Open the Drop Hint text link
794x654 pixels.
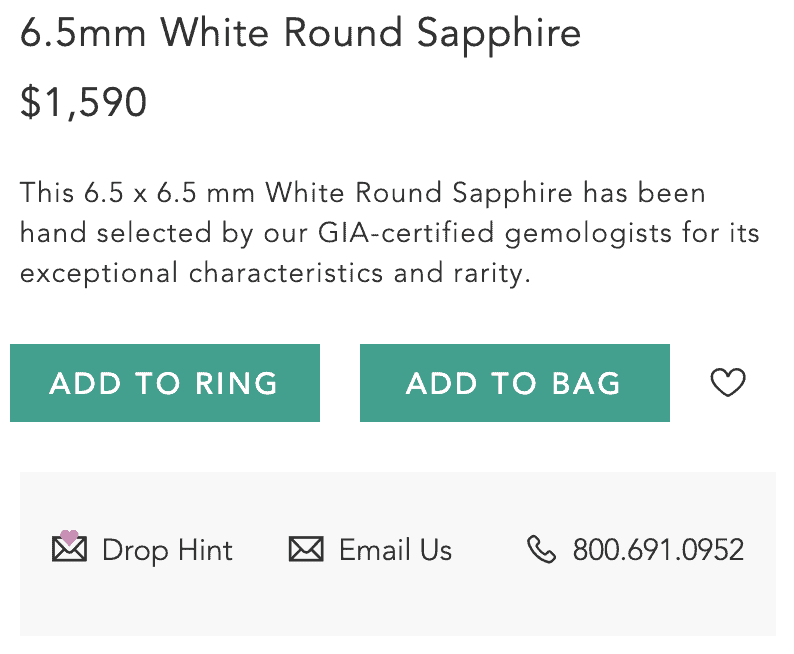pyautogui.click(x=167, y=550)
